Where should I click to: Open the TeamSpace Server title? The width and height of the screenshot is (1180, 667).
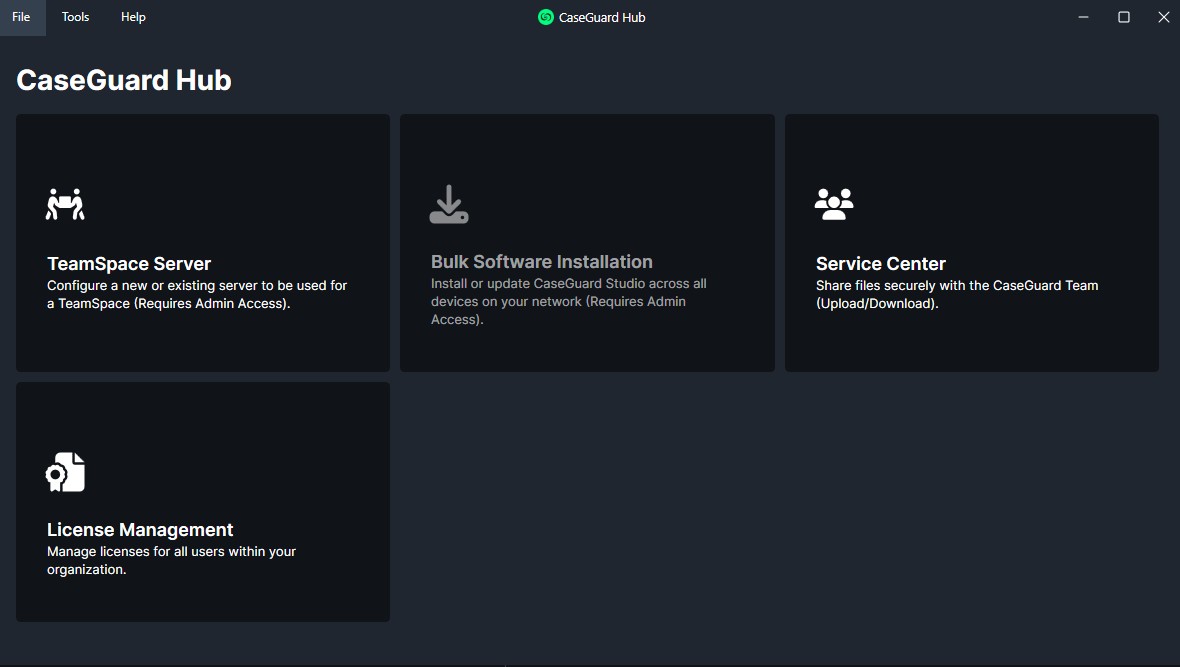coord(129,263)
